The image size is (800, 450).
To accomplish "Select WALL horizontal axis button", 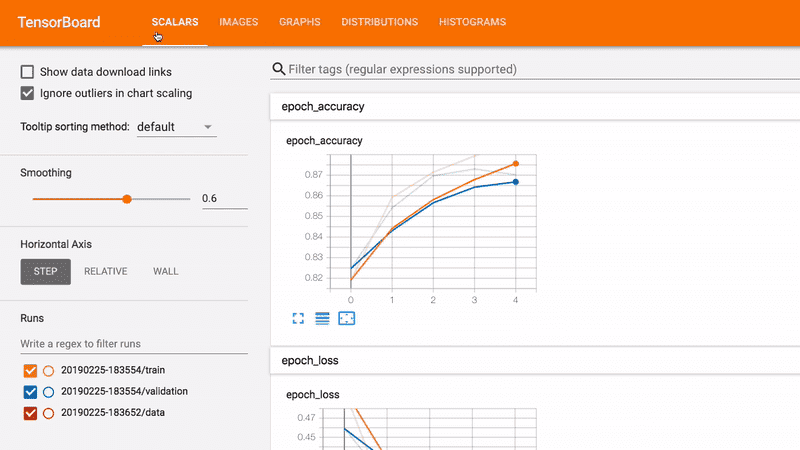I will click(166, 271).
